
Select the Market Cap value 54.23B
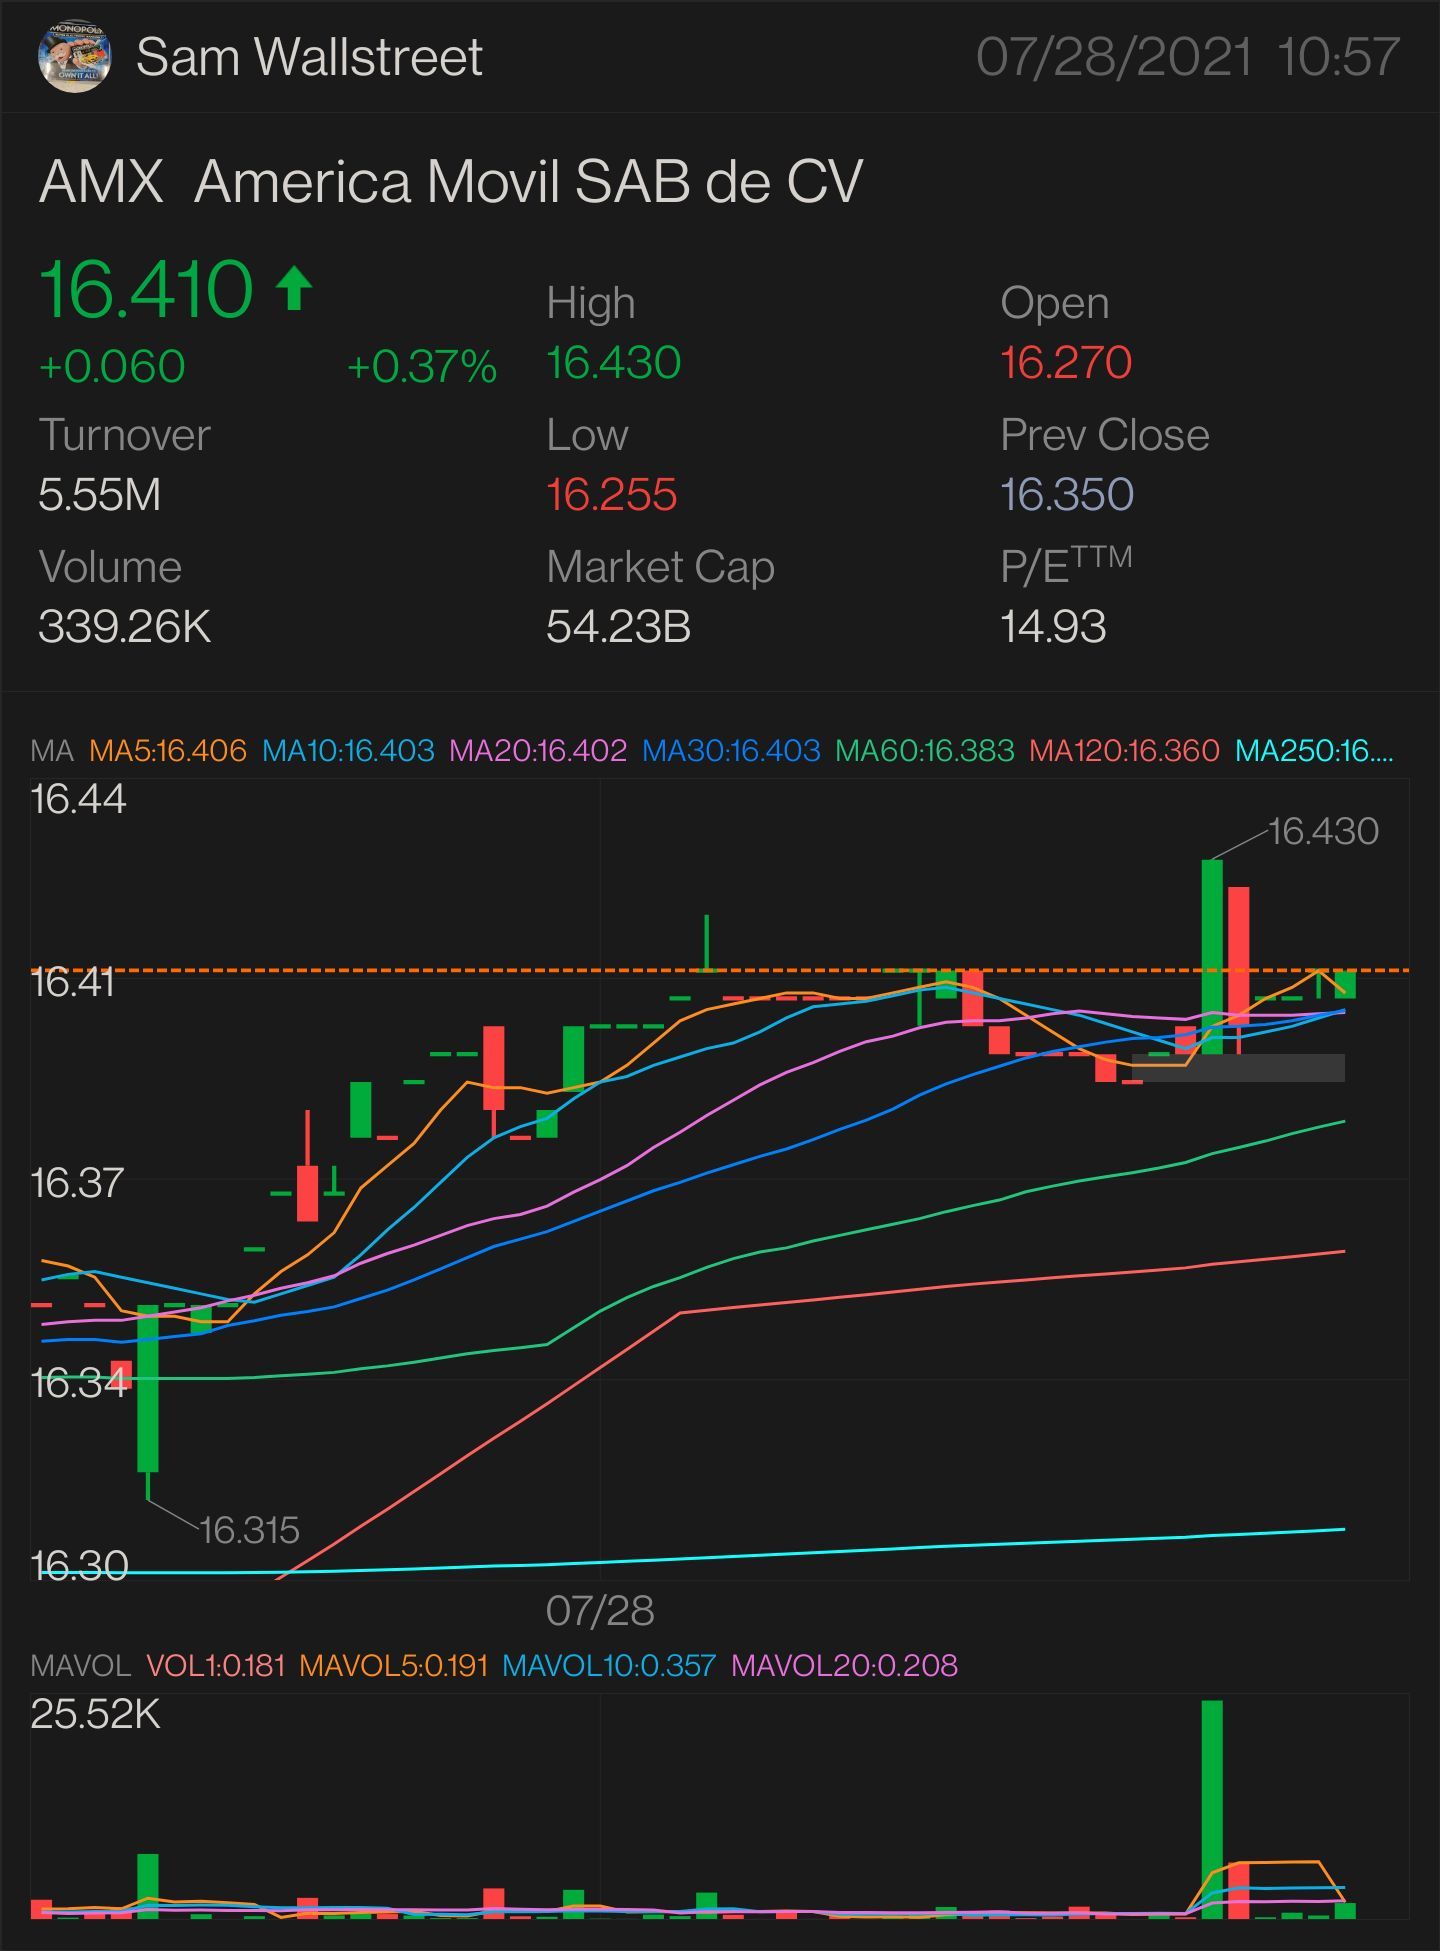(618, 627)
